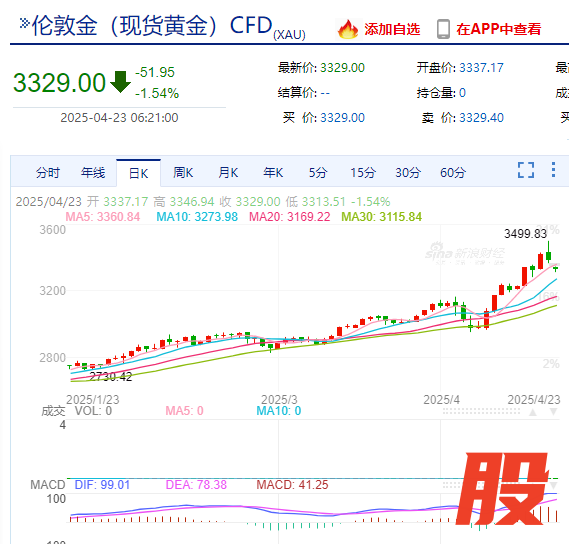This screenshot has width=569, height=544.
Task: Click the 买价 value 3329.00
Action: pos(342,118)
